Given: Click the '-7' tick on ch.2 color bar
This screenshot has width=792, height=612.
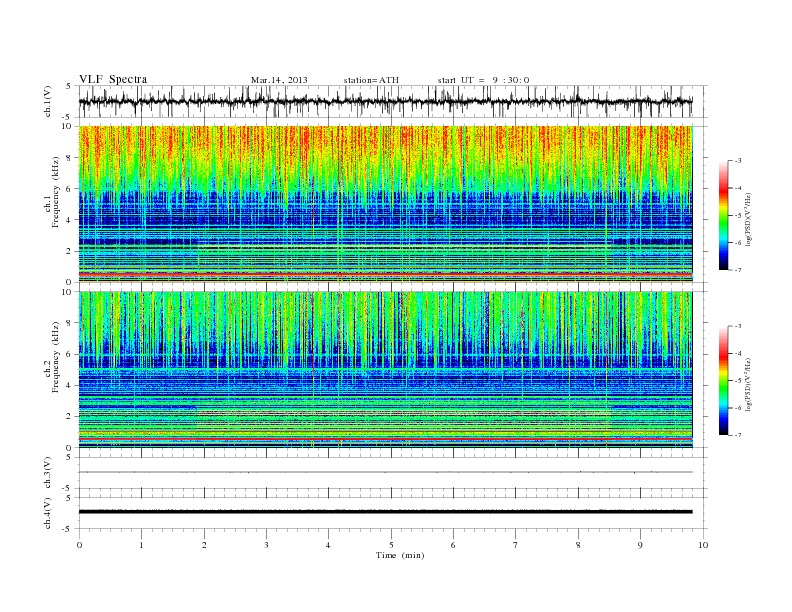Looking at the screenshot, I should [x=737, y=435].
